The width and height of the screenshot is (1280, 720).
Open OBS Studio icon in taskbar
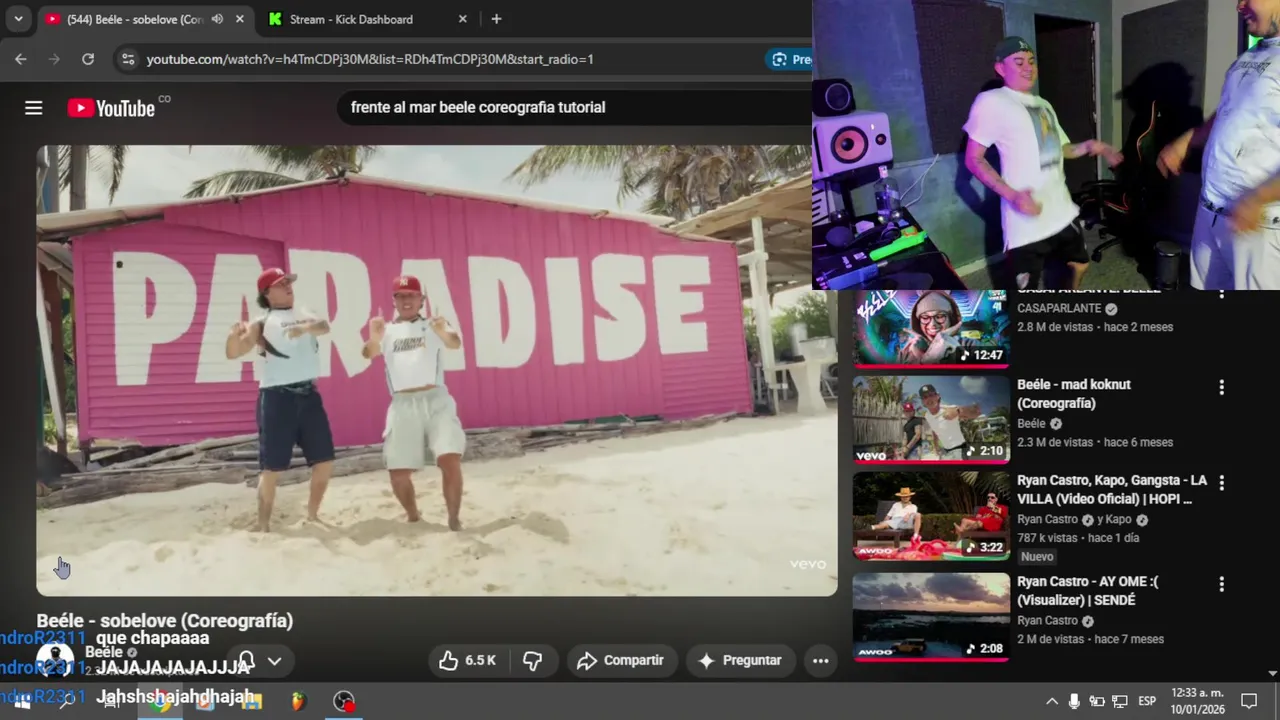pyautogui.click(x=344, y=701)
